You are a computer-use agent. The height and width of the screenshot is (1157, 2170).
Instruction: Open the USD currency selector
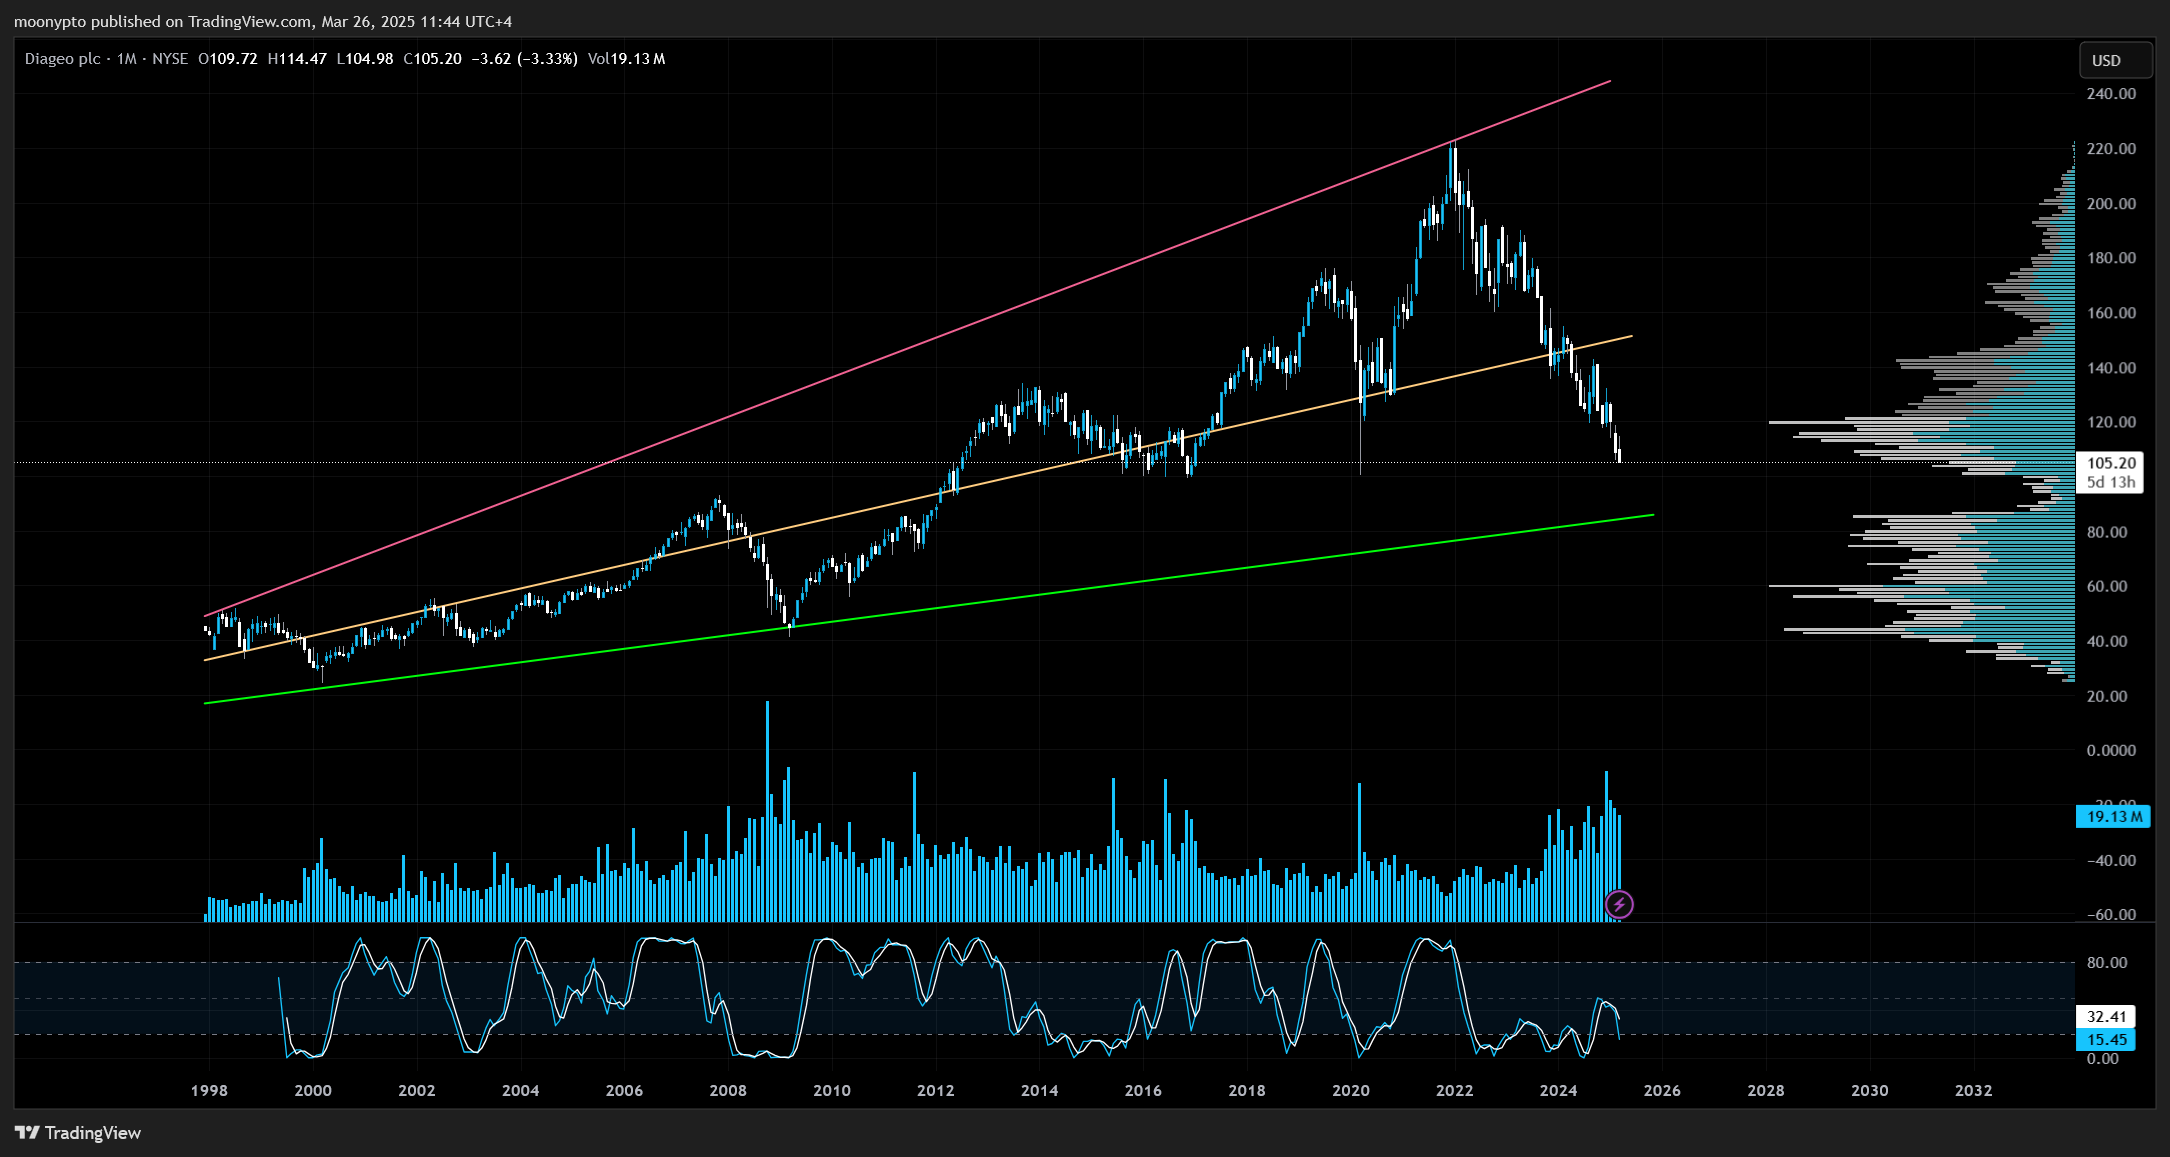tap(2115, 60)
